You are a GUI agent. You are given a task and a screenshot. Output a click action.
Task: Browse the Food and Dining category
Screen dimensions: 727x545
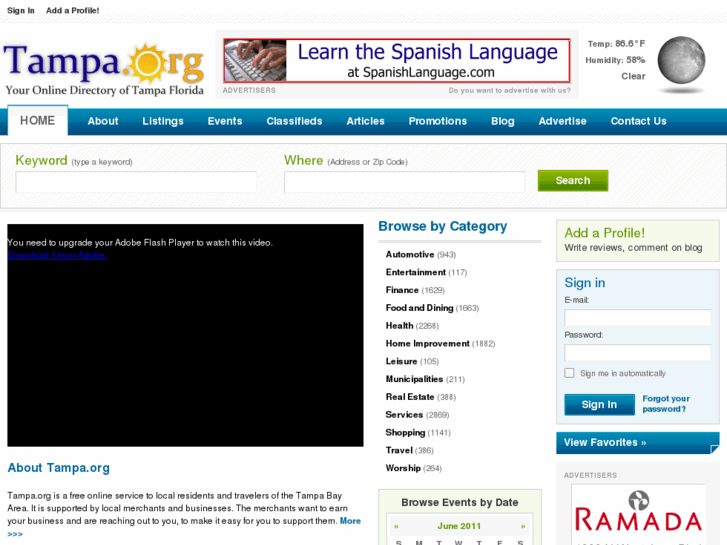point(420,308)
